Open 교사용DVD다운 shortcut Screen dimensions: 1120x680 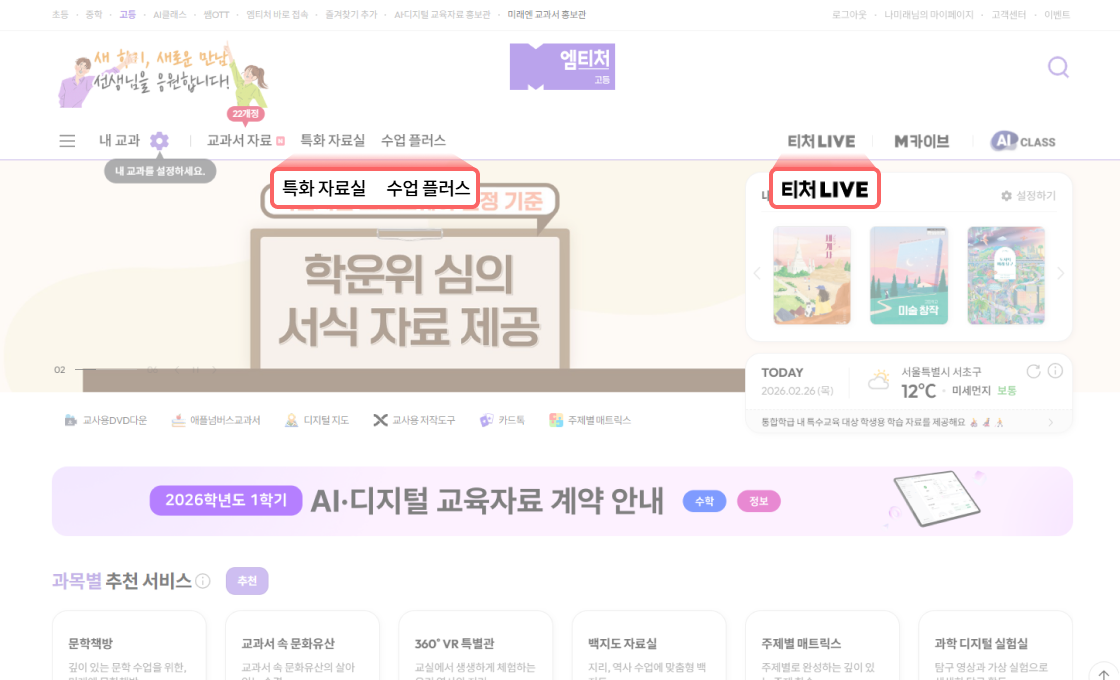[106, 420]
